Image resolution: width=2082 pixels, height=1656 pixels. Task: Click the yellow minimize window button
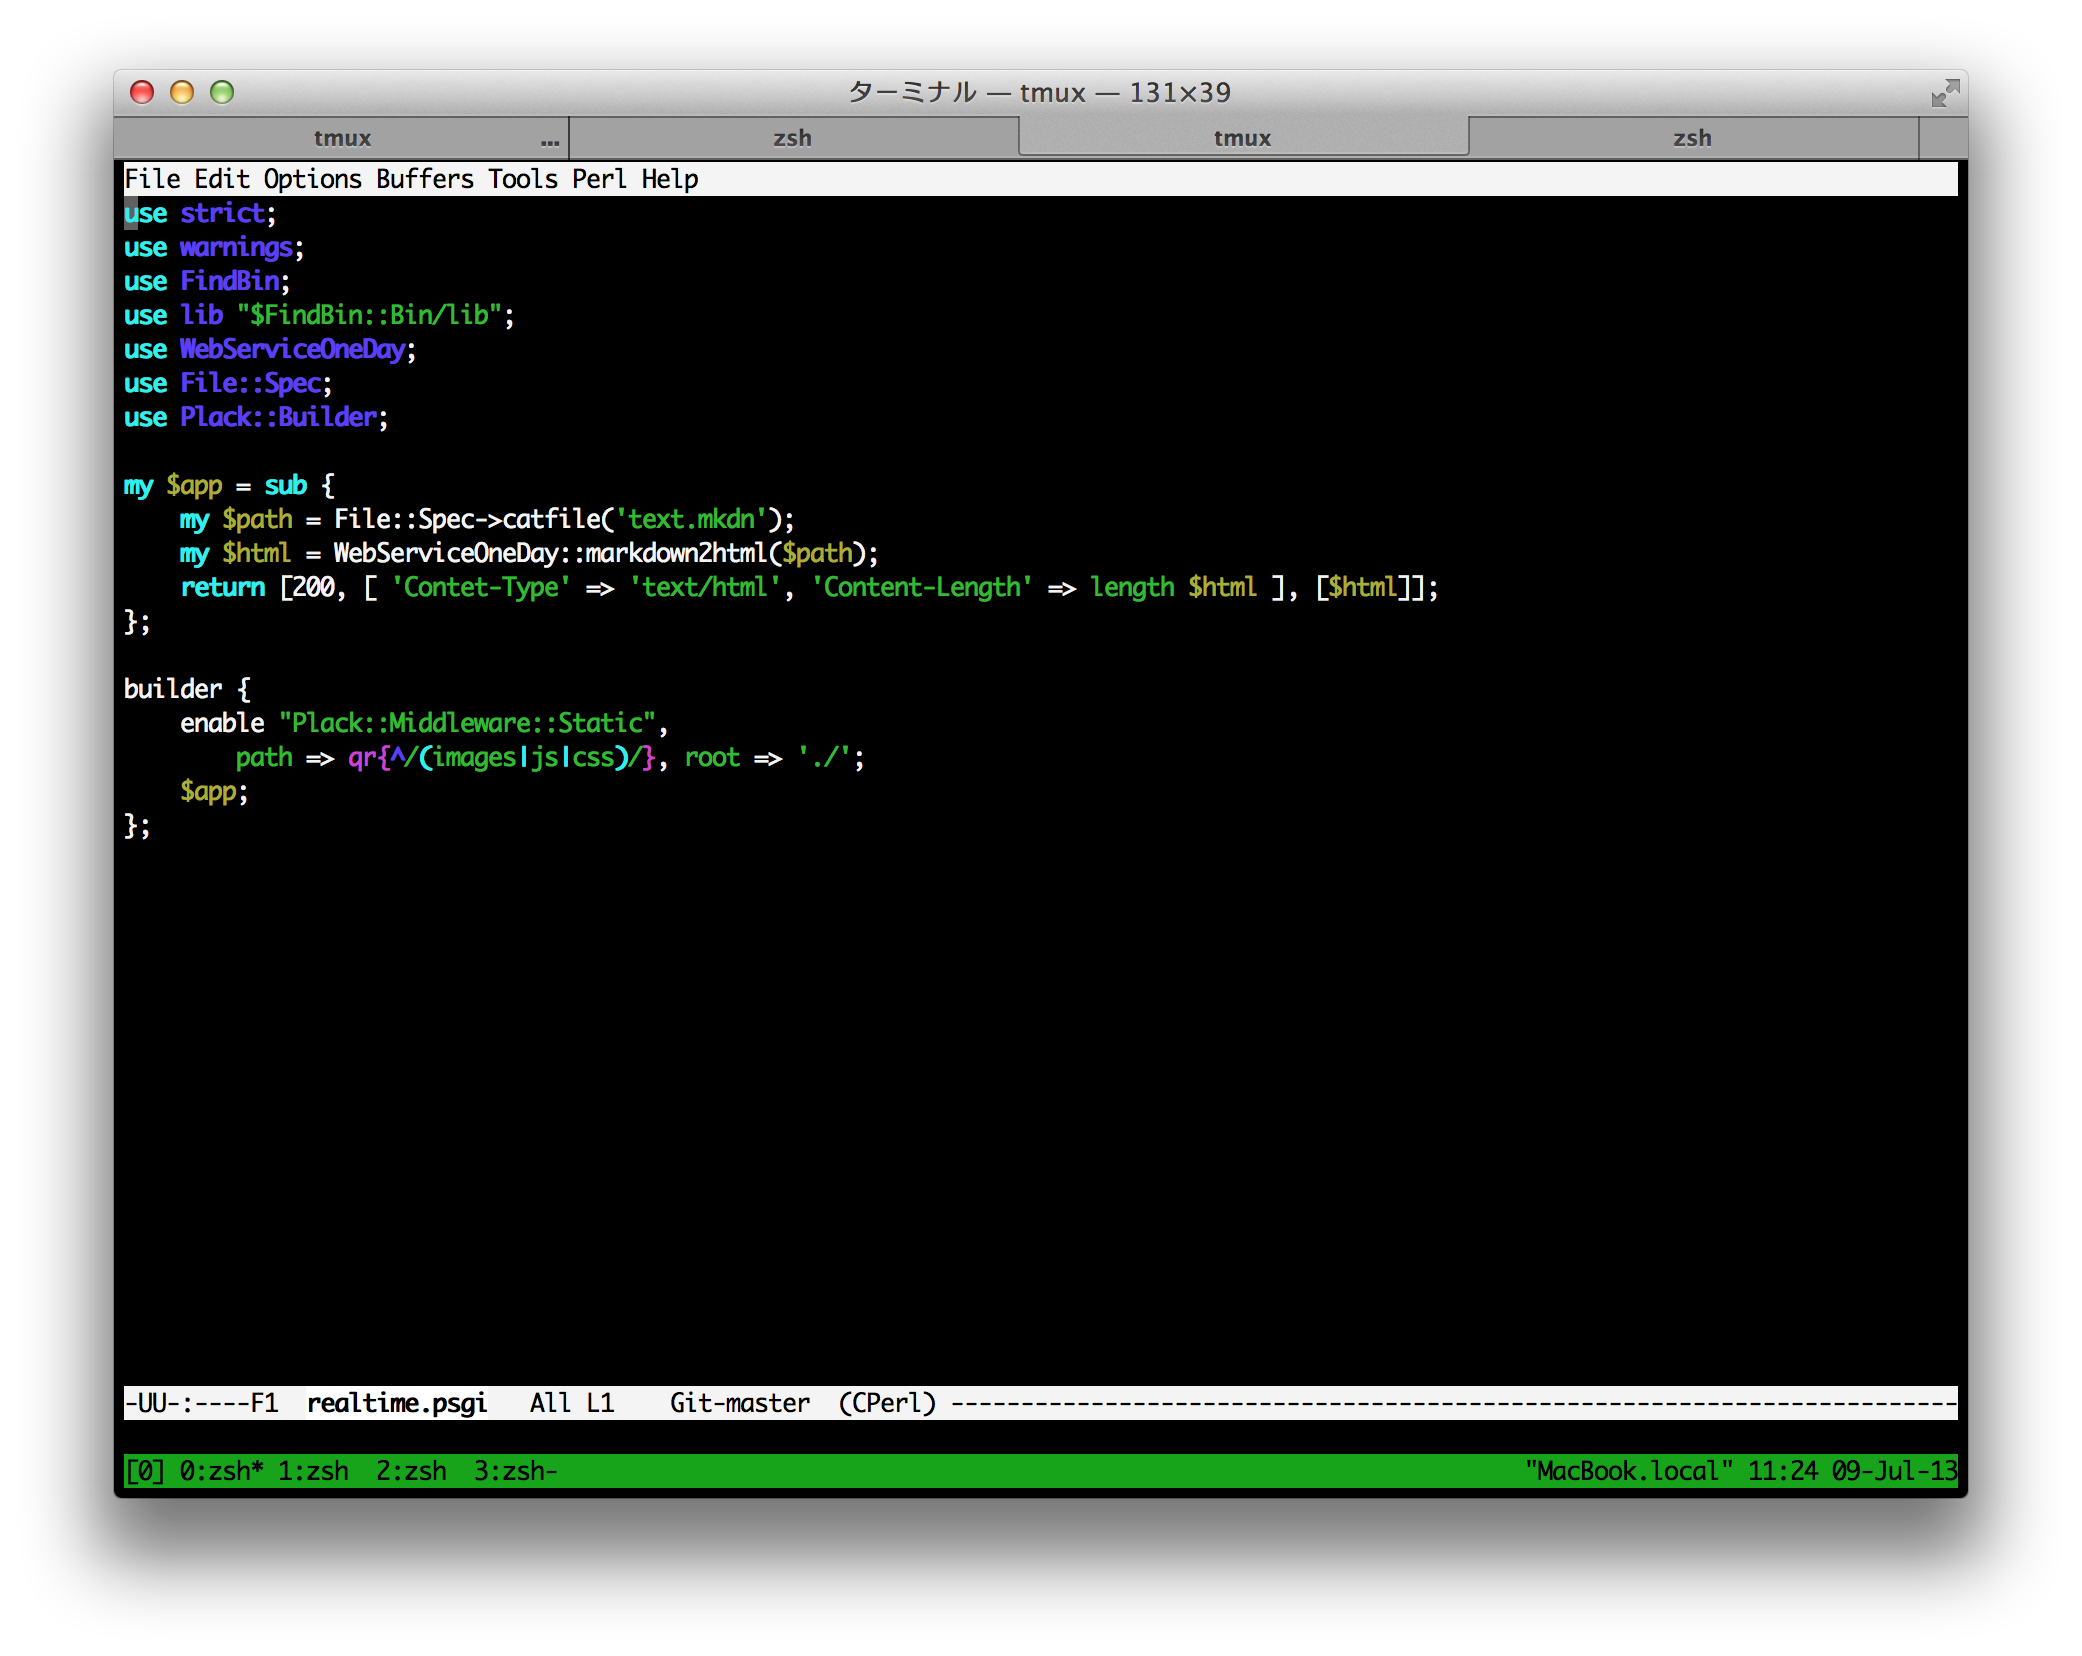(x=182, y=92)
